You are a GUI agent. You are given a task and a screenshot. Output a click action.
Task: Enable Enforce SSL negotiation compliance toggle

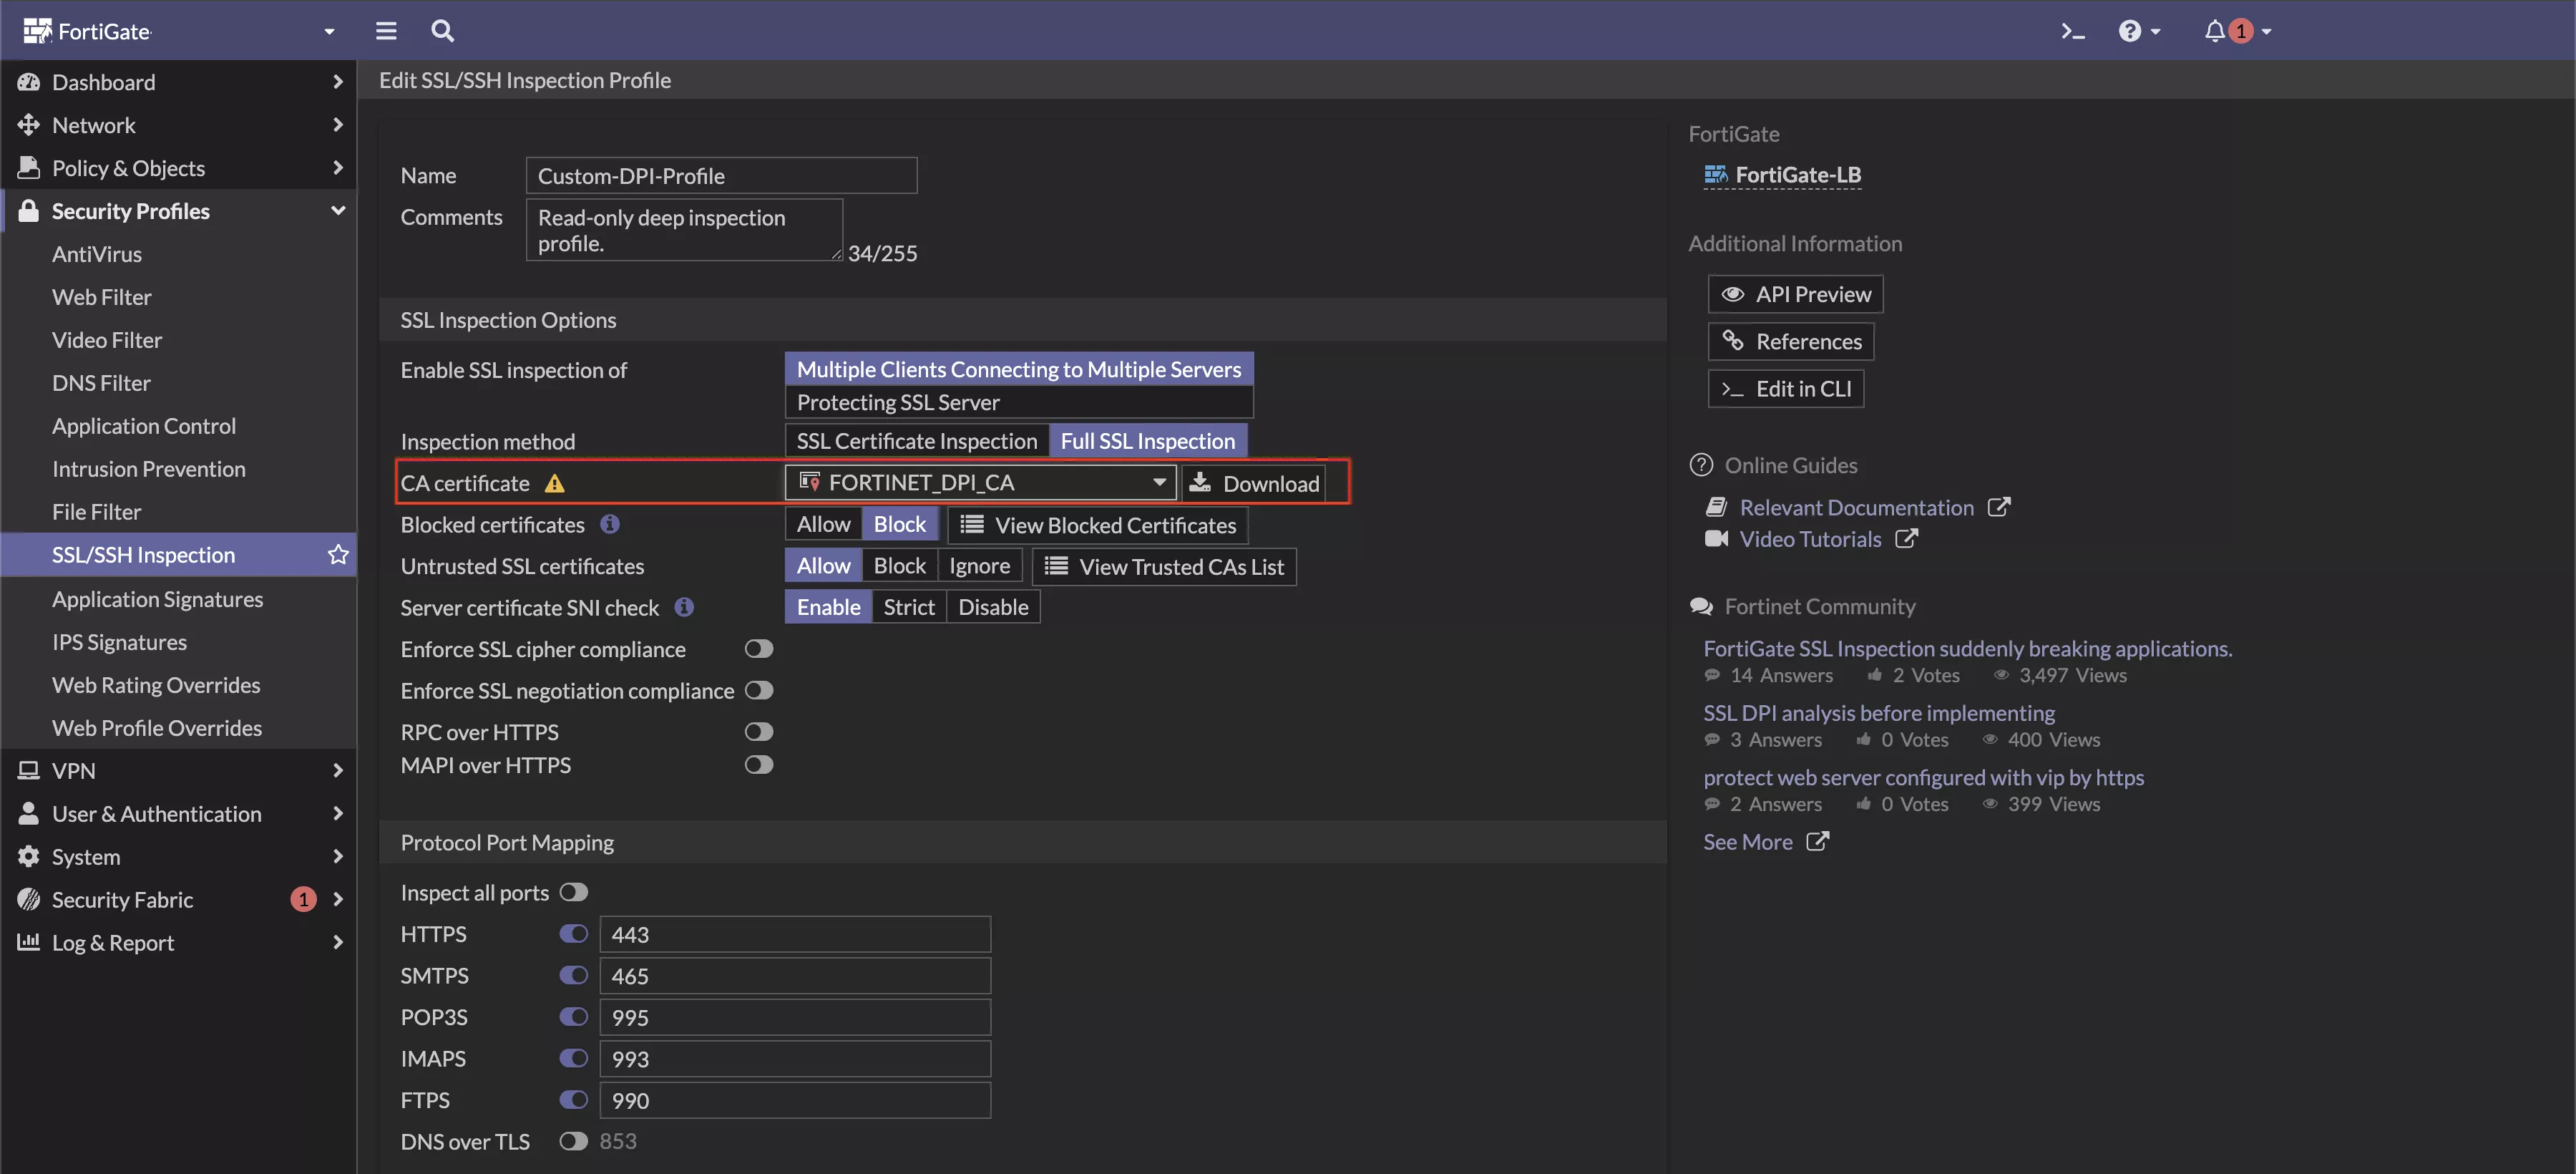[759, 690]
